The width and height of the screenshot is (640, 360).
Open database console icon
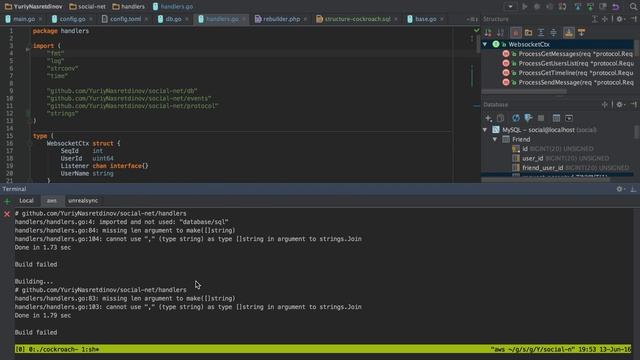[x=569, y=118]
